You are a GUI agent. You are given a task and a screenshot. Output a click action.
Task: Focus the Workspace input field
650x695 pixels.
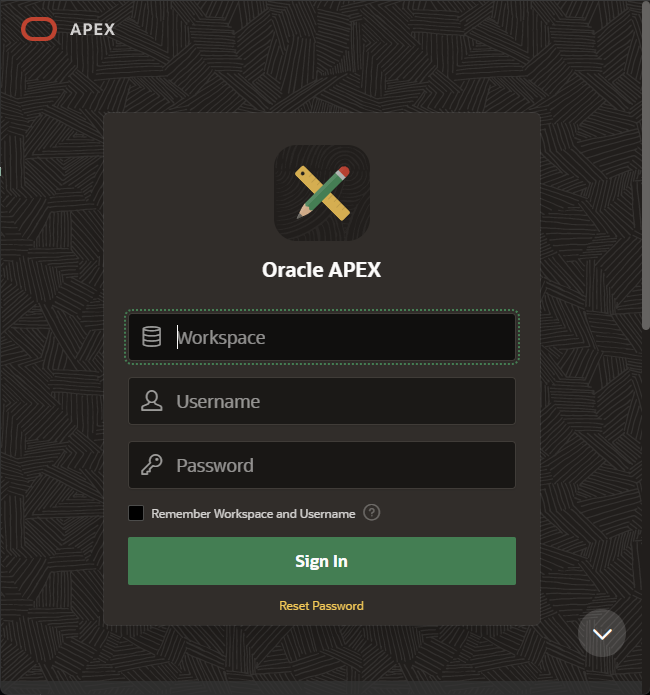pyautogui.click(x=322, y=337)
